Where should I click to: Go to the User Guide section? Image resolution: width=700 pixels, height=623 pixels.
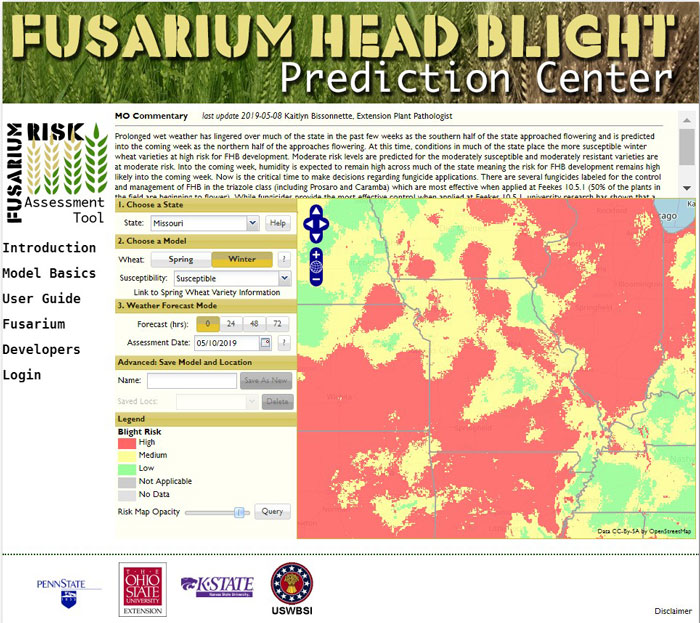41,298
